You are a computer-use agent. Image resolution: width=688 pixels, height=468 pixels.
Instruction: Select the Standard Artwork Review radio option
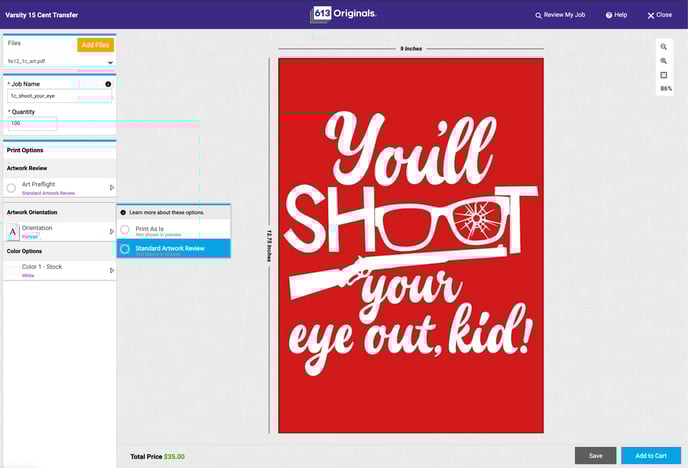125,249
